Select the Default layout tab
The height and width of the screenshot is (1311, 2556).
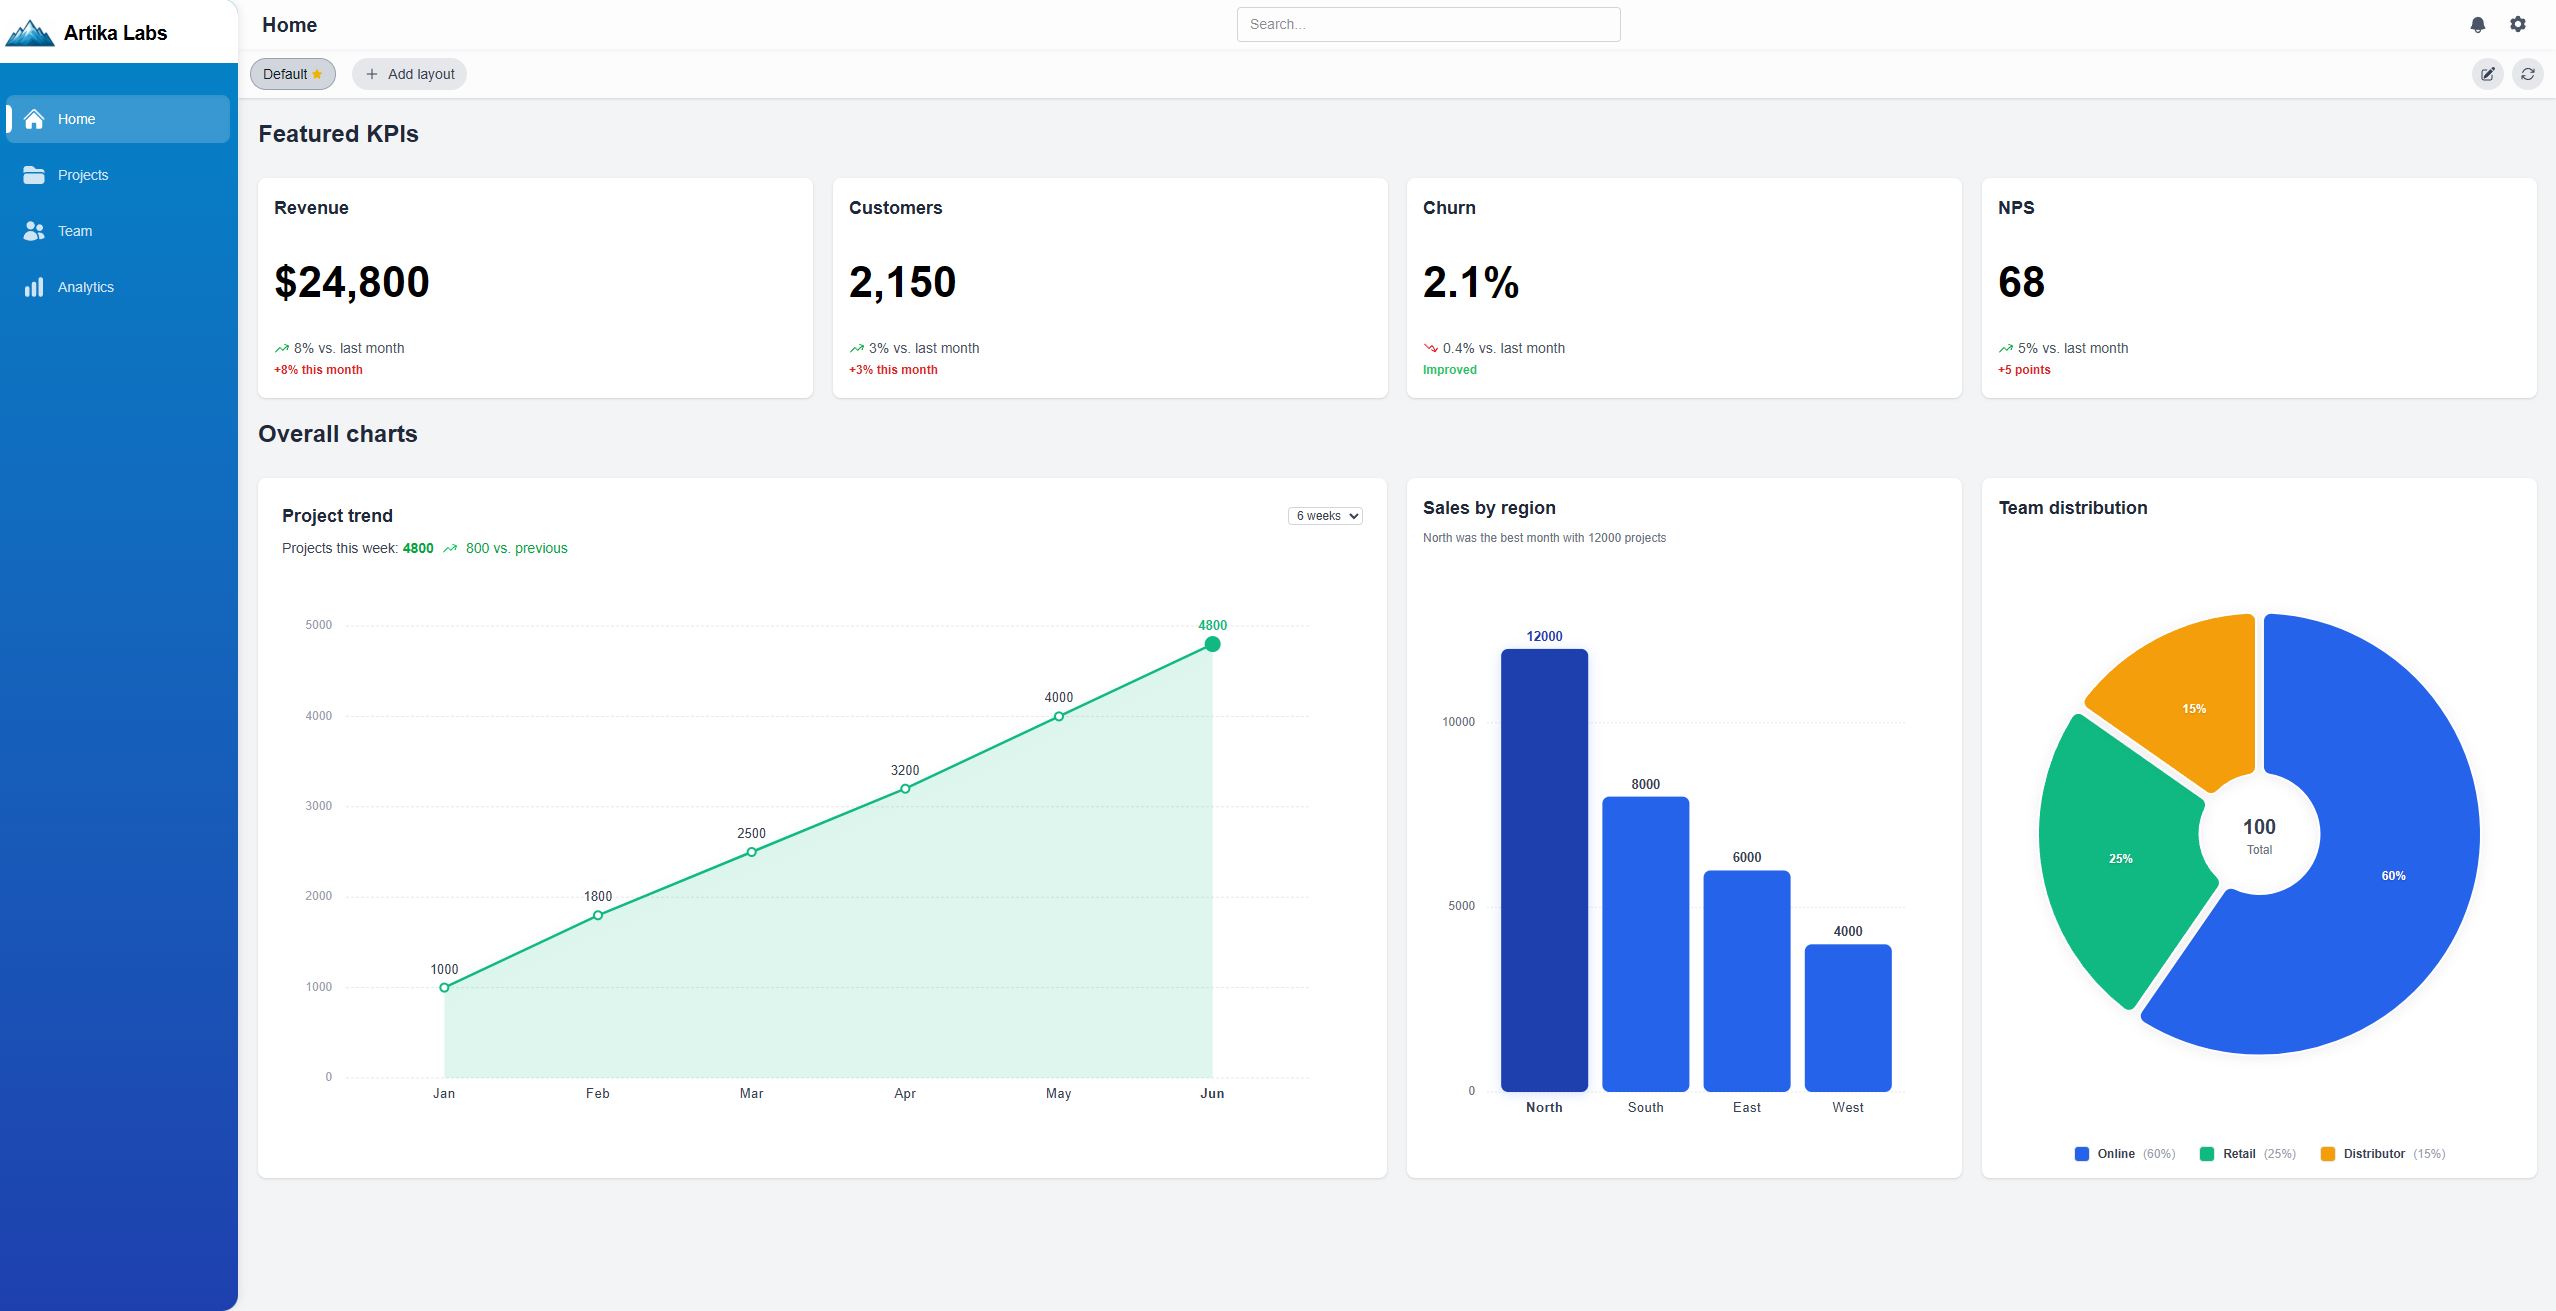[x=292, y=74]
